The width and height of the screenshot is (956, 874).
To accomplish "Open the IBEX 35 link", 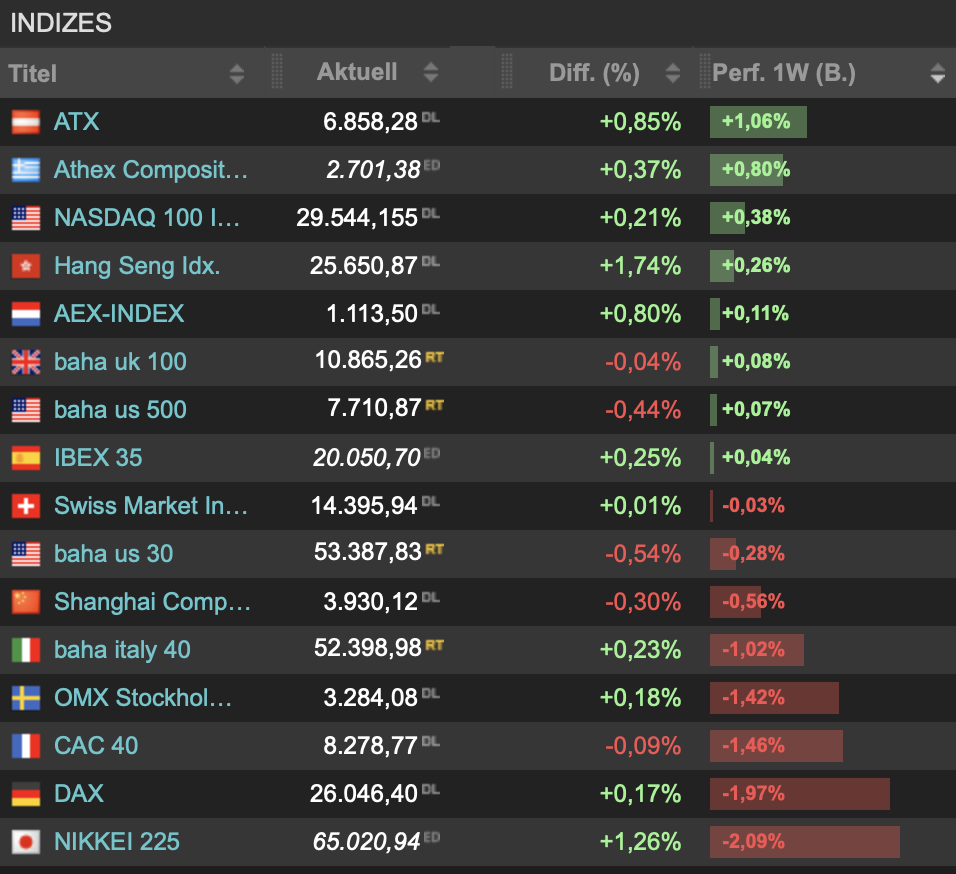I will tap(98, 458).
